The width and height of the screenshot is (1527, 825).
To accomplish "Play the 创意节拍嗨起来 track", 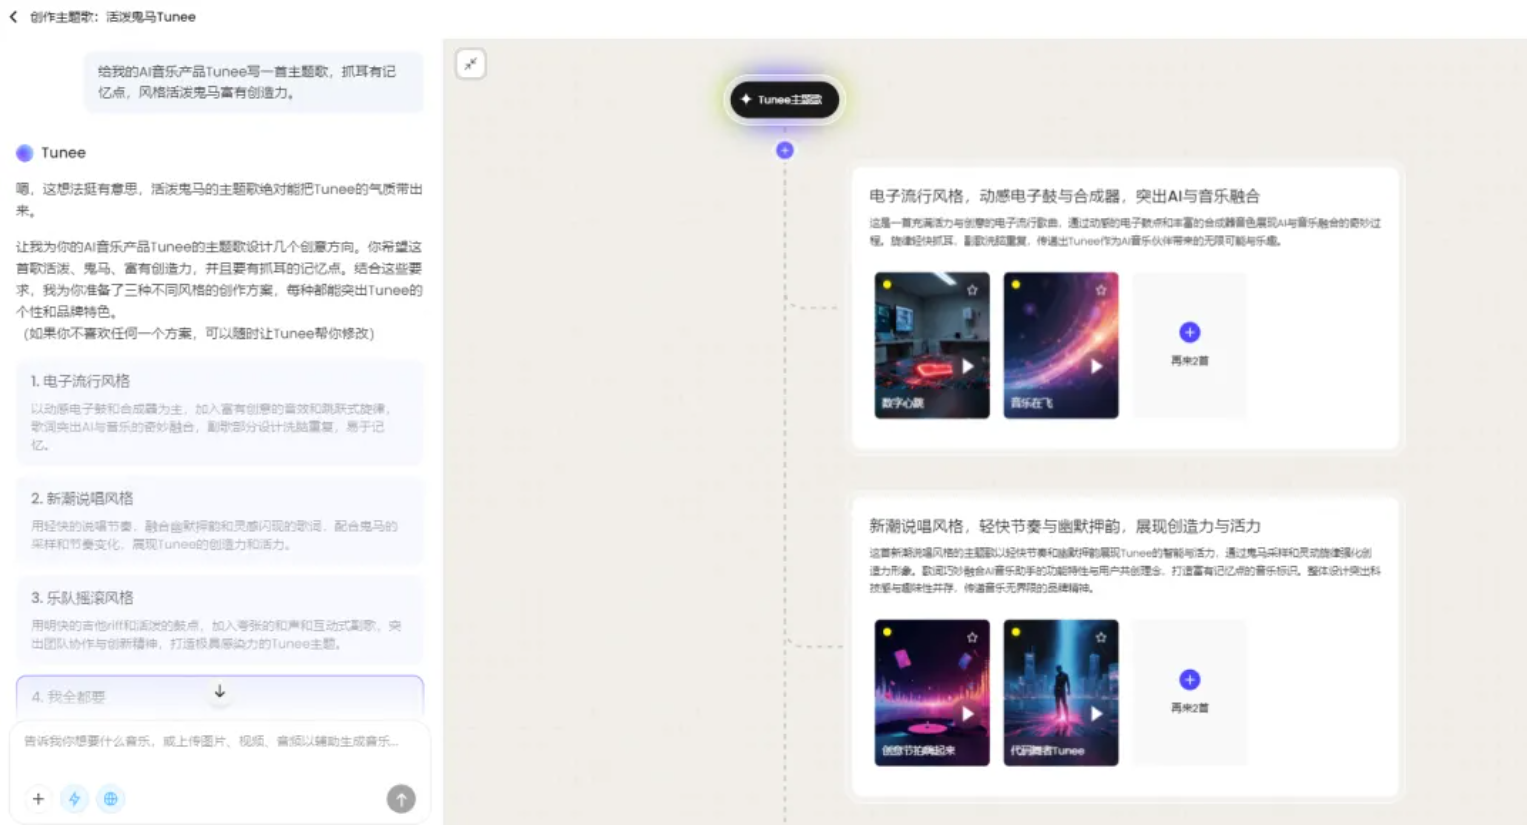I will pyautogui.click(x=966, y=712).
